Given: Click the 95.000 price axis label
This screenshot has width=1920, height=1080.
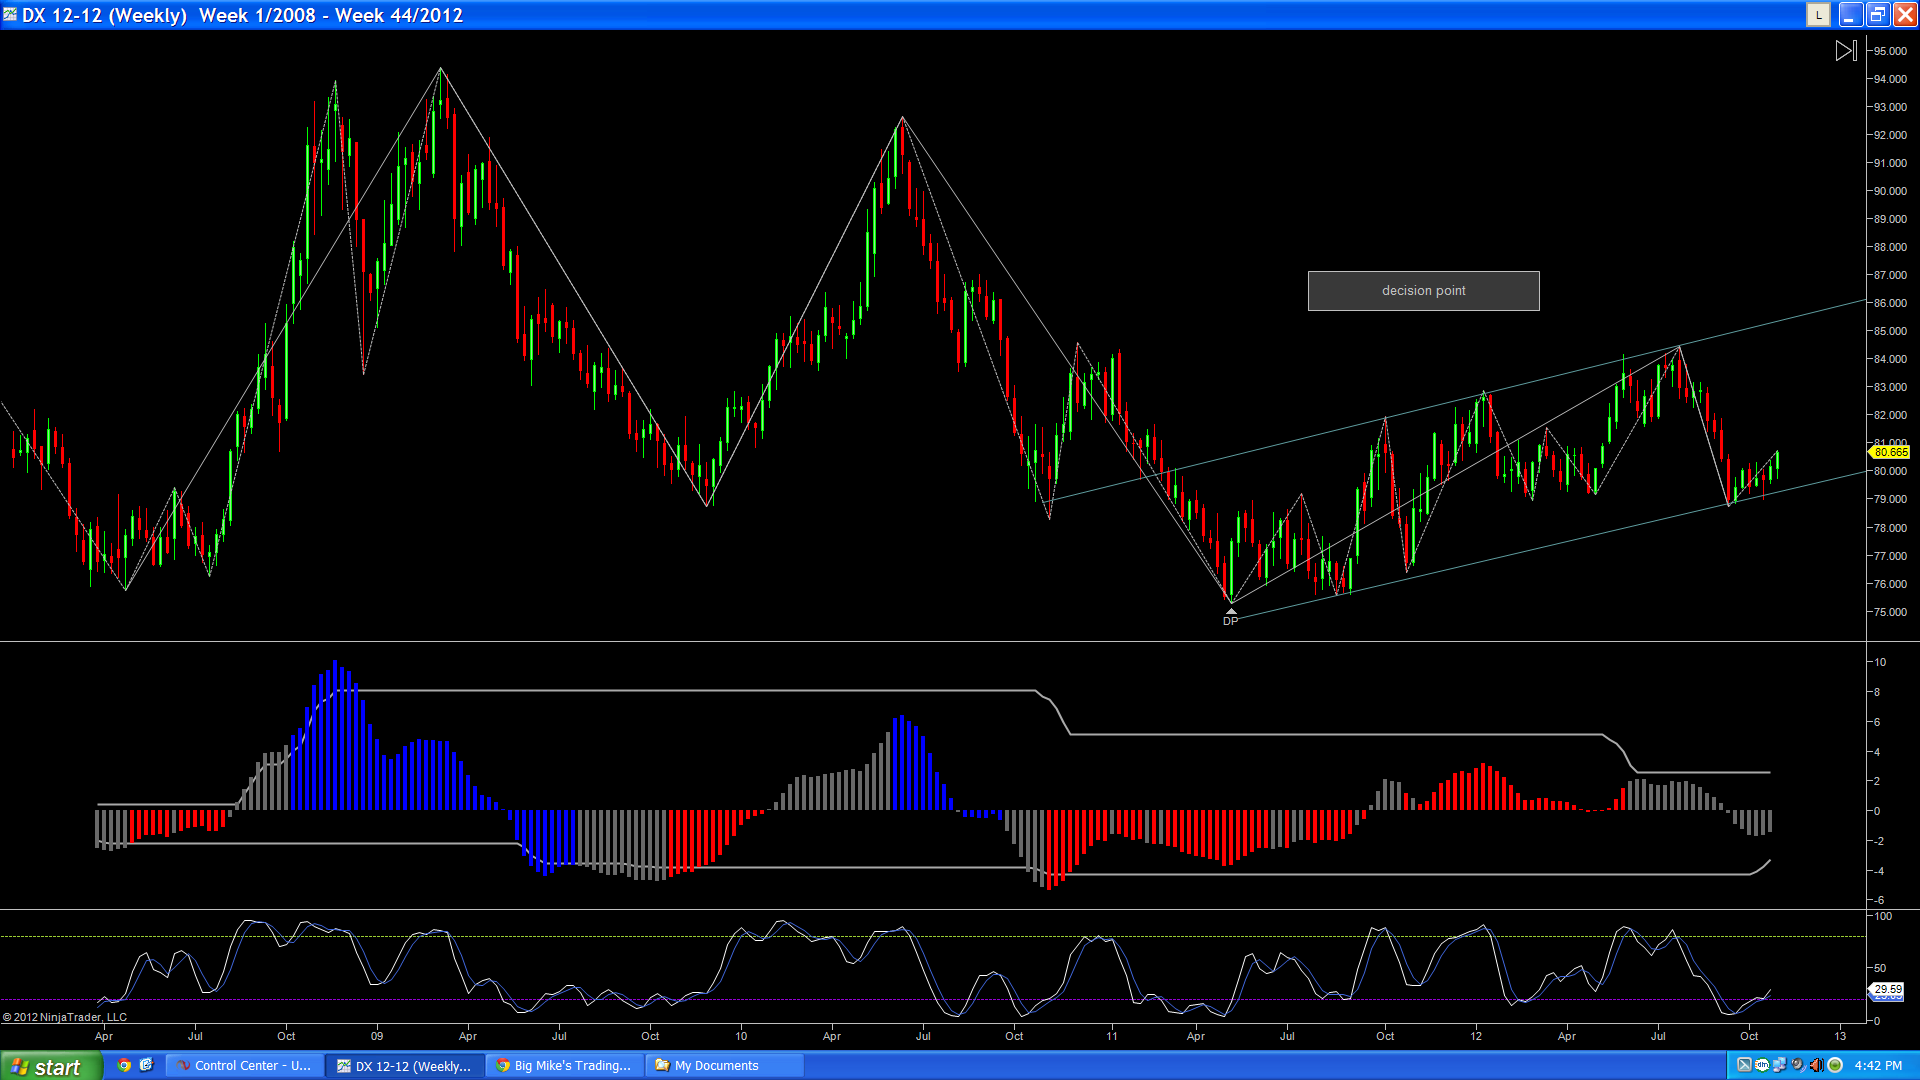Looking at the screenshot, I should (1890, 51).
